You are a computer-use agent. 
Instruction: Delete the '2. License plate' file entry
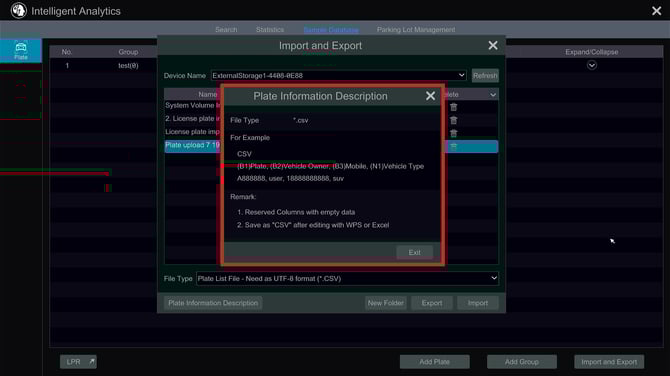tap(453, 120)
